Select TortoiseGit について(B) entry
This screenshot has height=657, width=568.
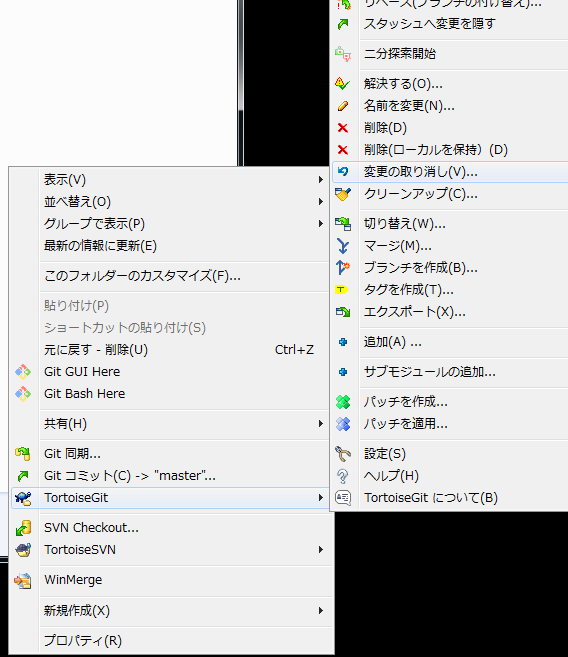(450, 498)
